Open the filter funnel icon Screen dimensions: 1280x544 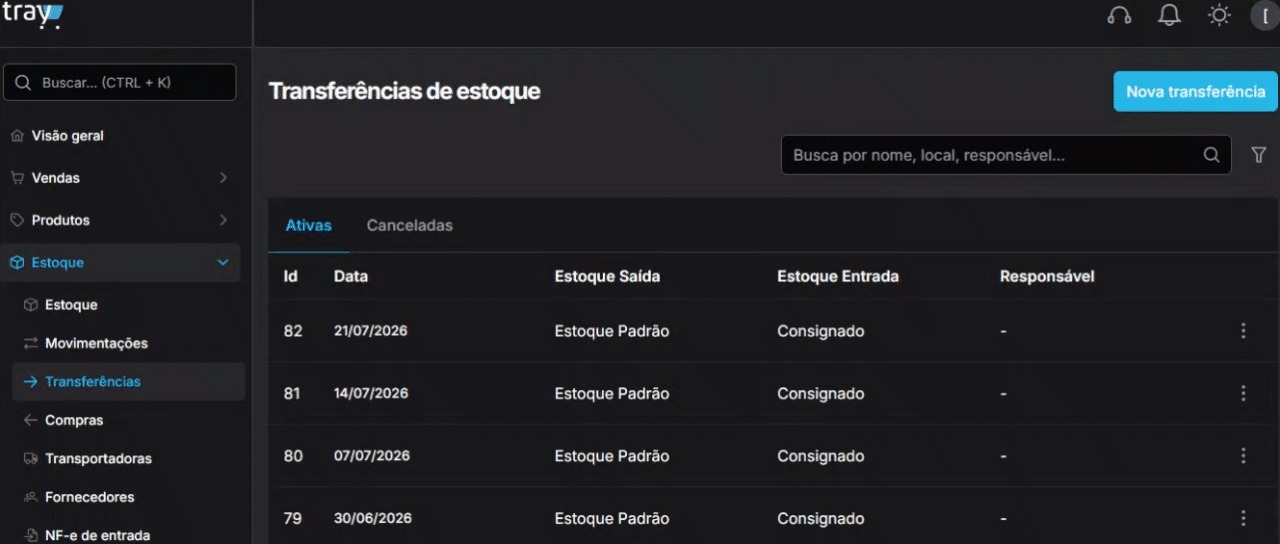(x=1259, y=155)
